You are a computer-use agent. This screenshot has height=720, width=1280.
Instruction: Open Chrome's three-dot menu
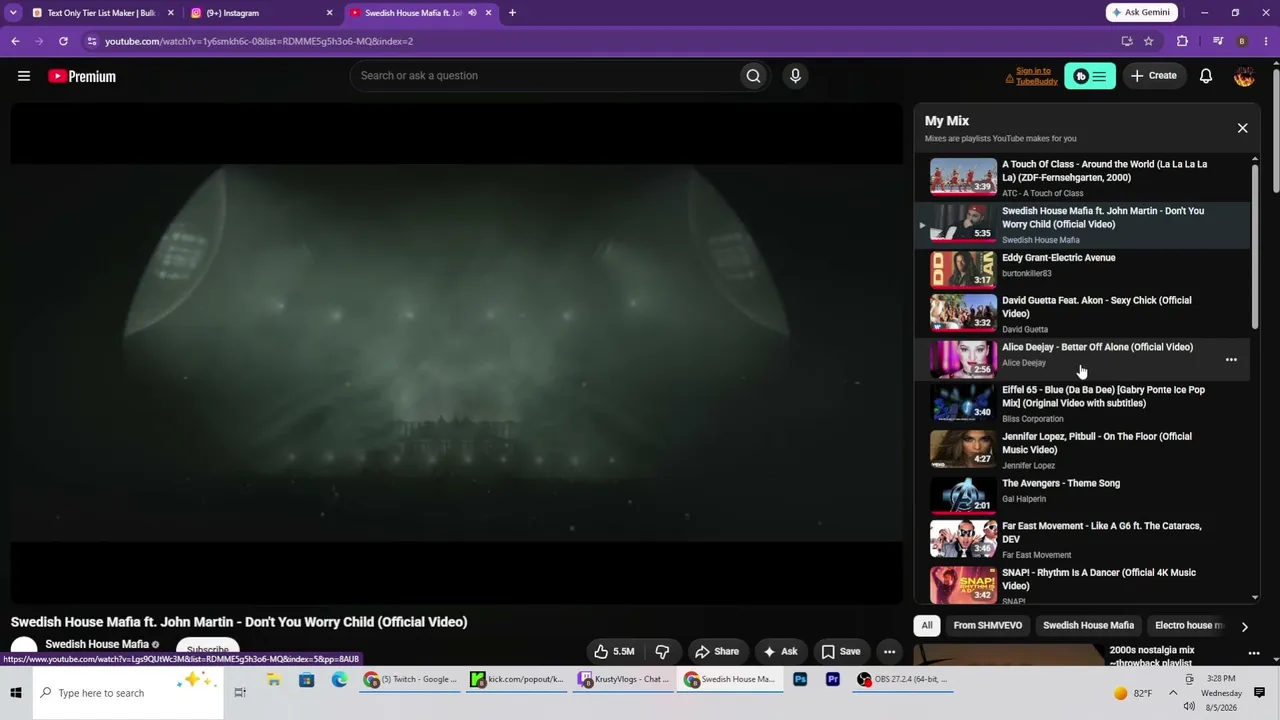[1266, 41]
